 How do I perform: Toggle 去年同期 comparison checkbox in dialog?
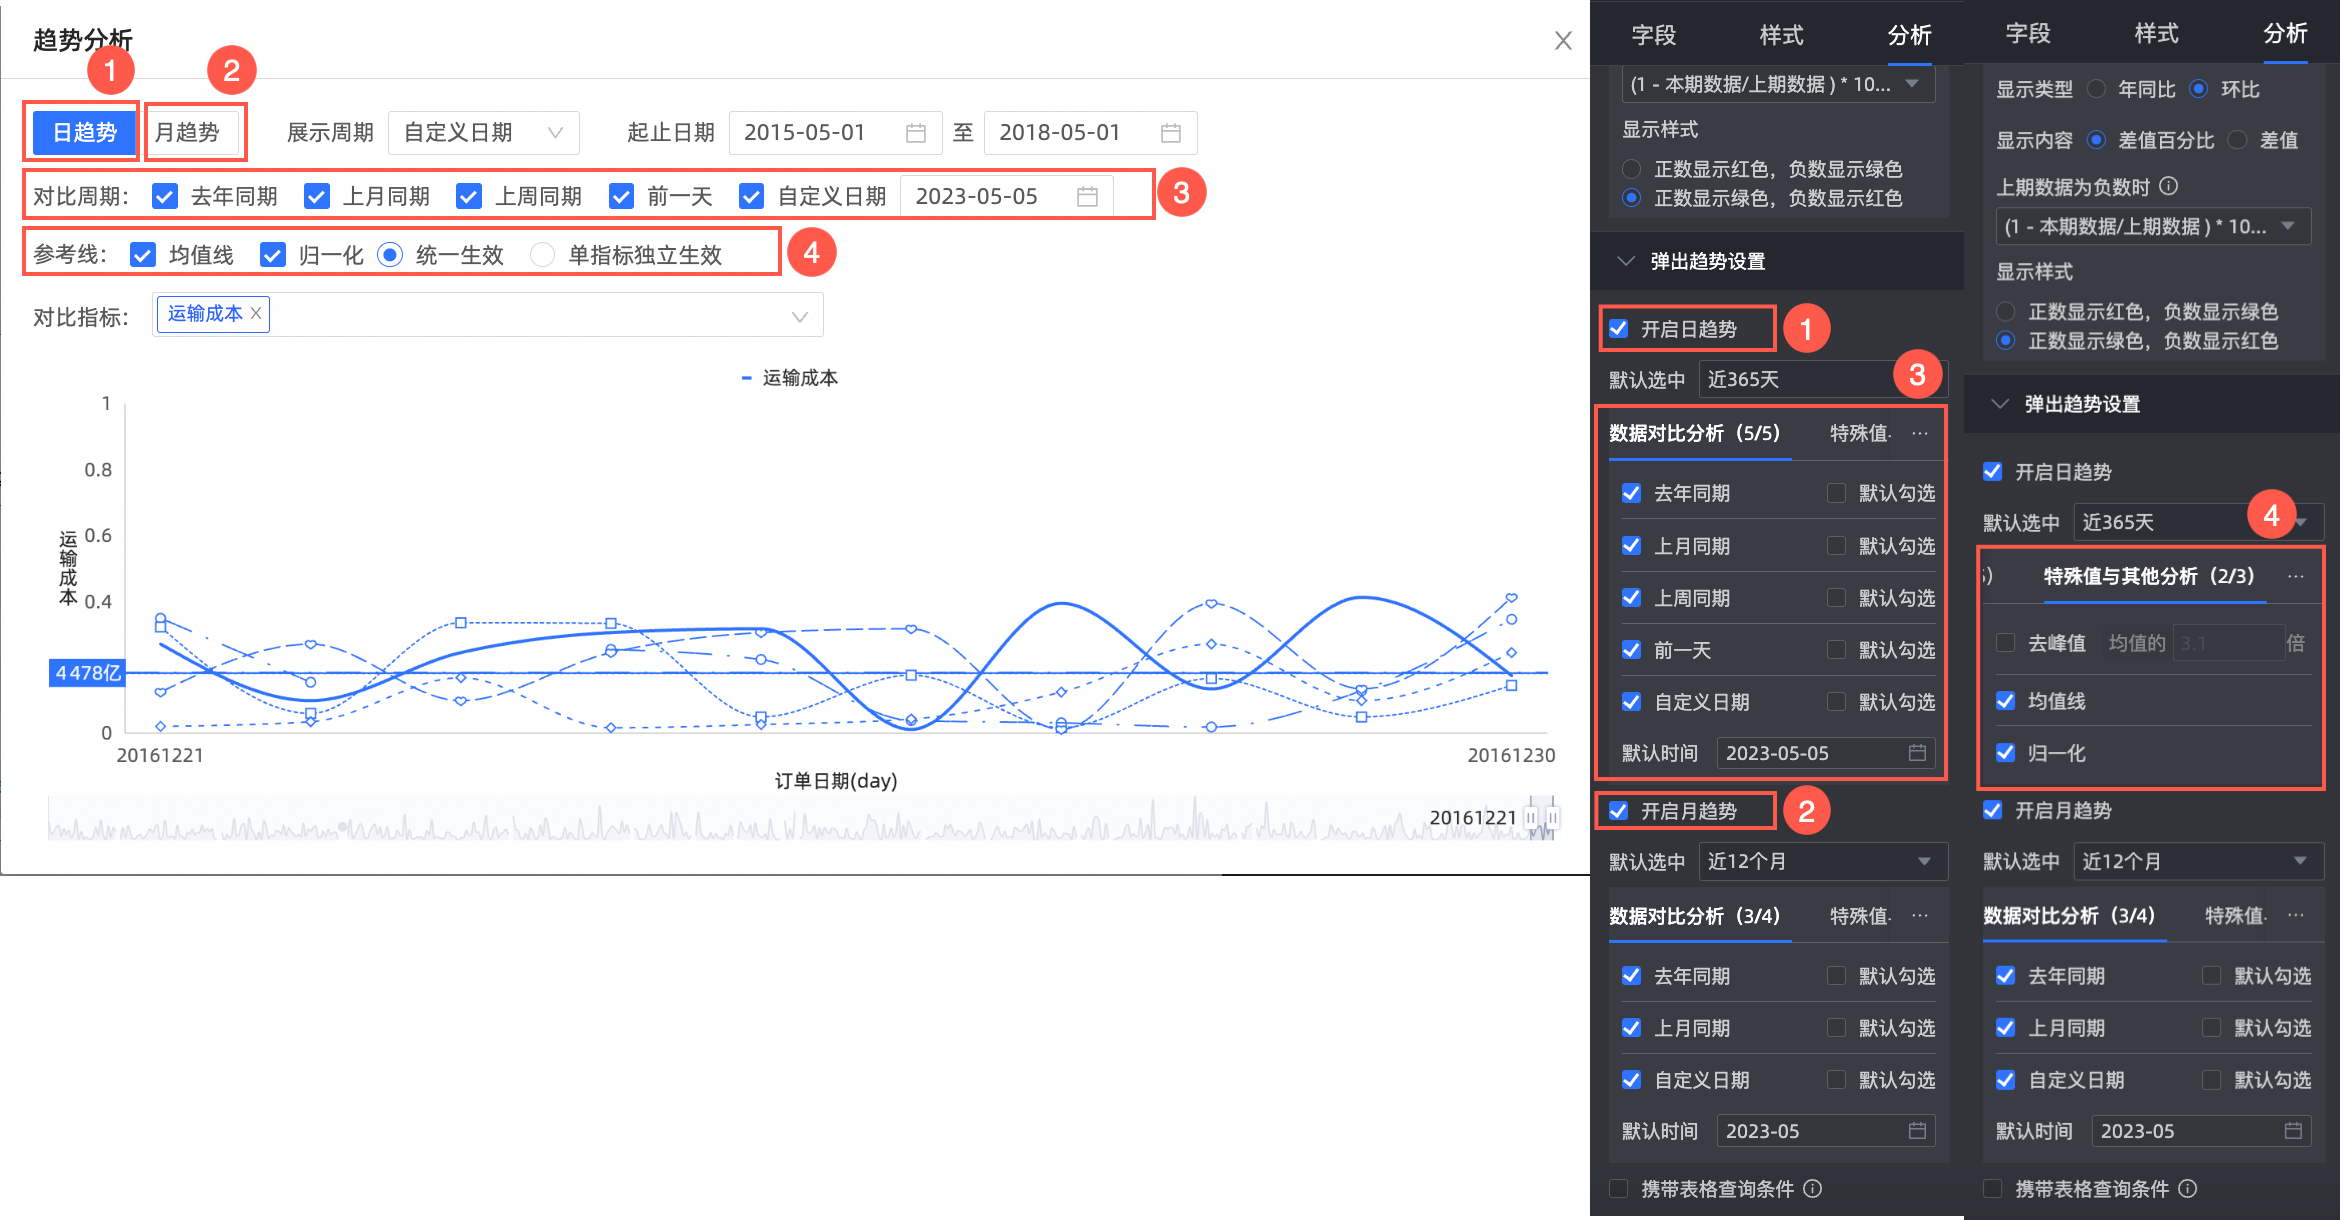[x=165, y=196]
